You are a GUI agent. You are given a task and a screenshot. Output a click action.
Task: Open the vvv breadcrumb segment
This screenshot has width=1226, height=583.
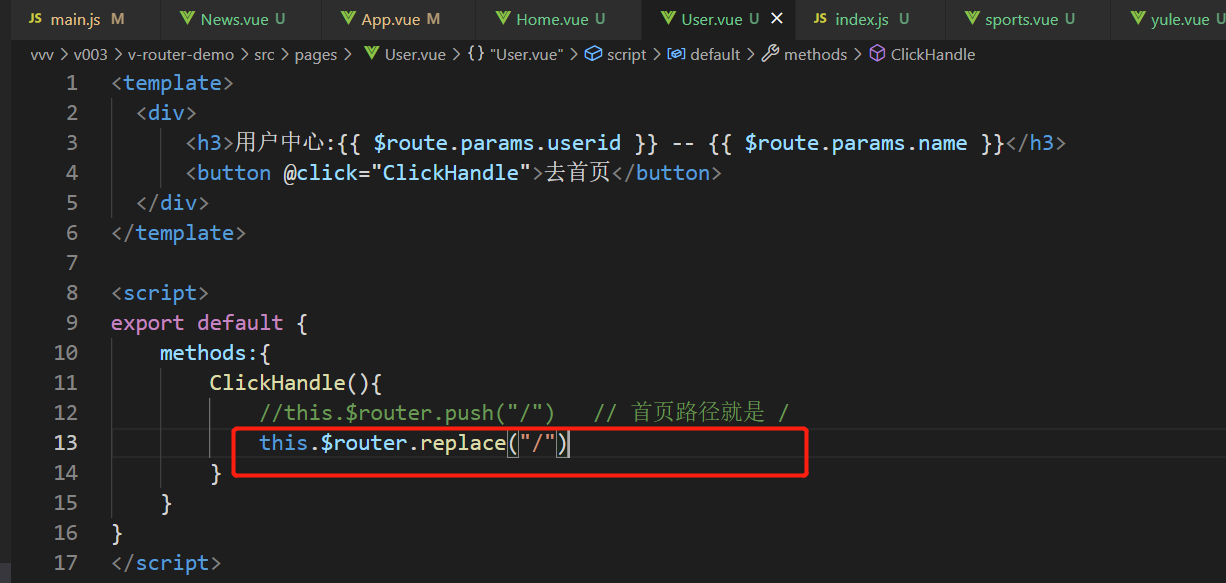[x=42, y=54]
